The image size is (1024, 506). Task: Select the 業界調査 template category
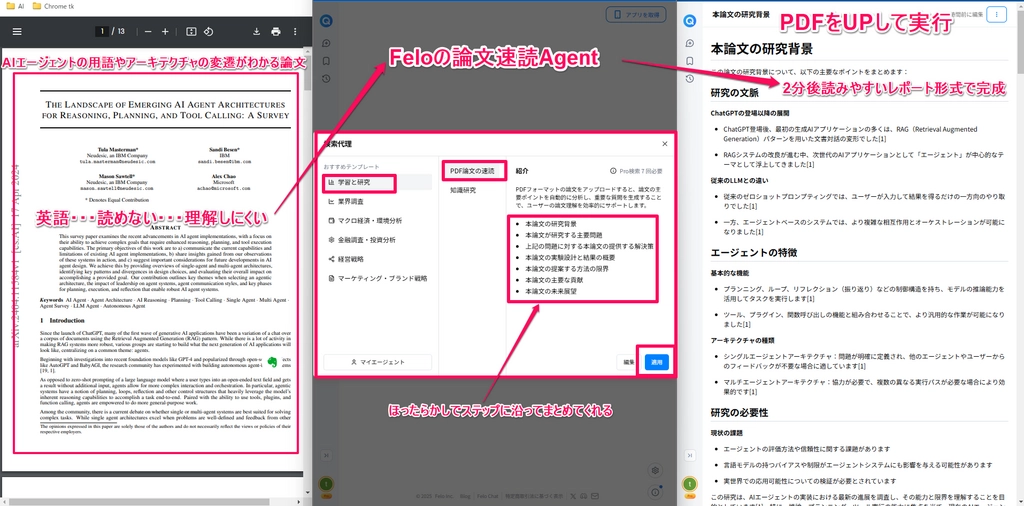pos(377,201)
